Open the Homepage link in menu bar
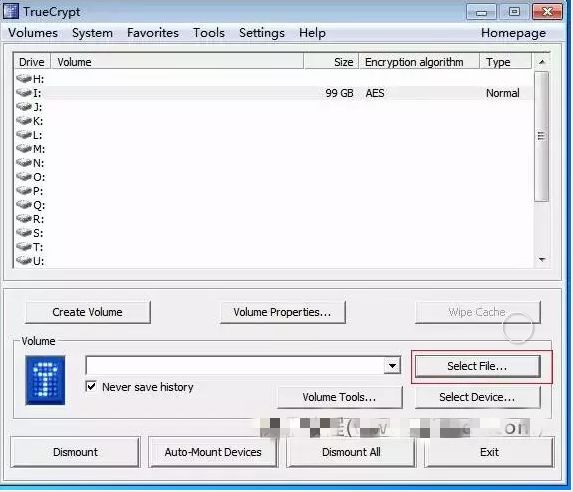 coord(513,33)
